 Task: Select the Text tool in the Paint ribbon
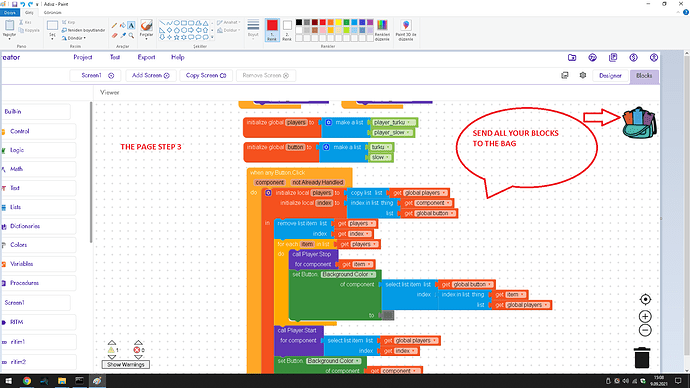click(x=131, y=26)
